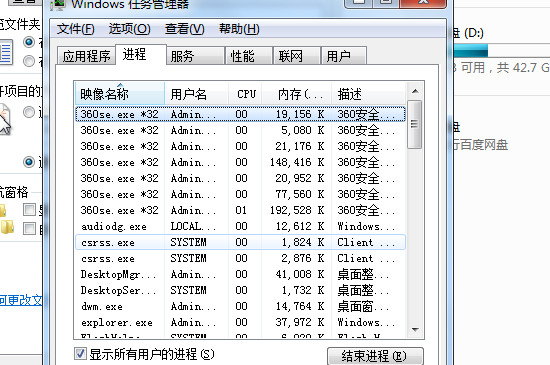The image size is (550, 365).
Task: Click the 37,972 K memory value
Action: pos(300,322)
